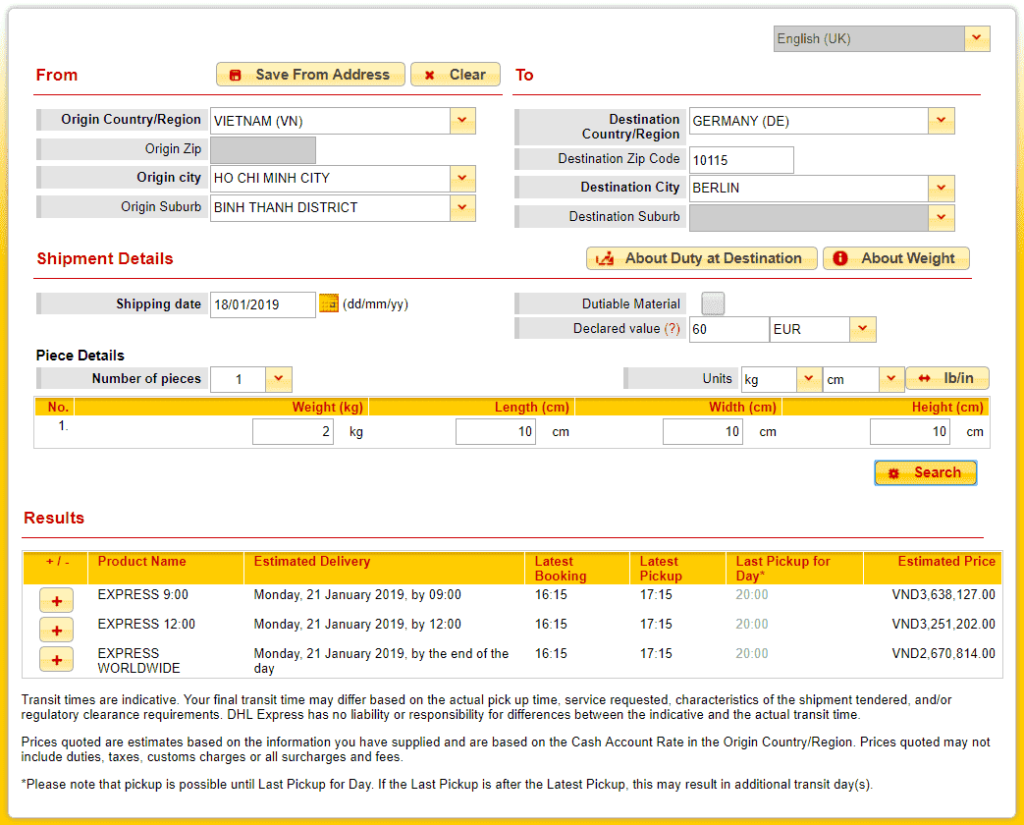The width and height of the screenshot is (1024, 825).
Task: Expand the EXPRESS WORLDWIDE result row
Action: pyautogui.click(x=56, y=659)
